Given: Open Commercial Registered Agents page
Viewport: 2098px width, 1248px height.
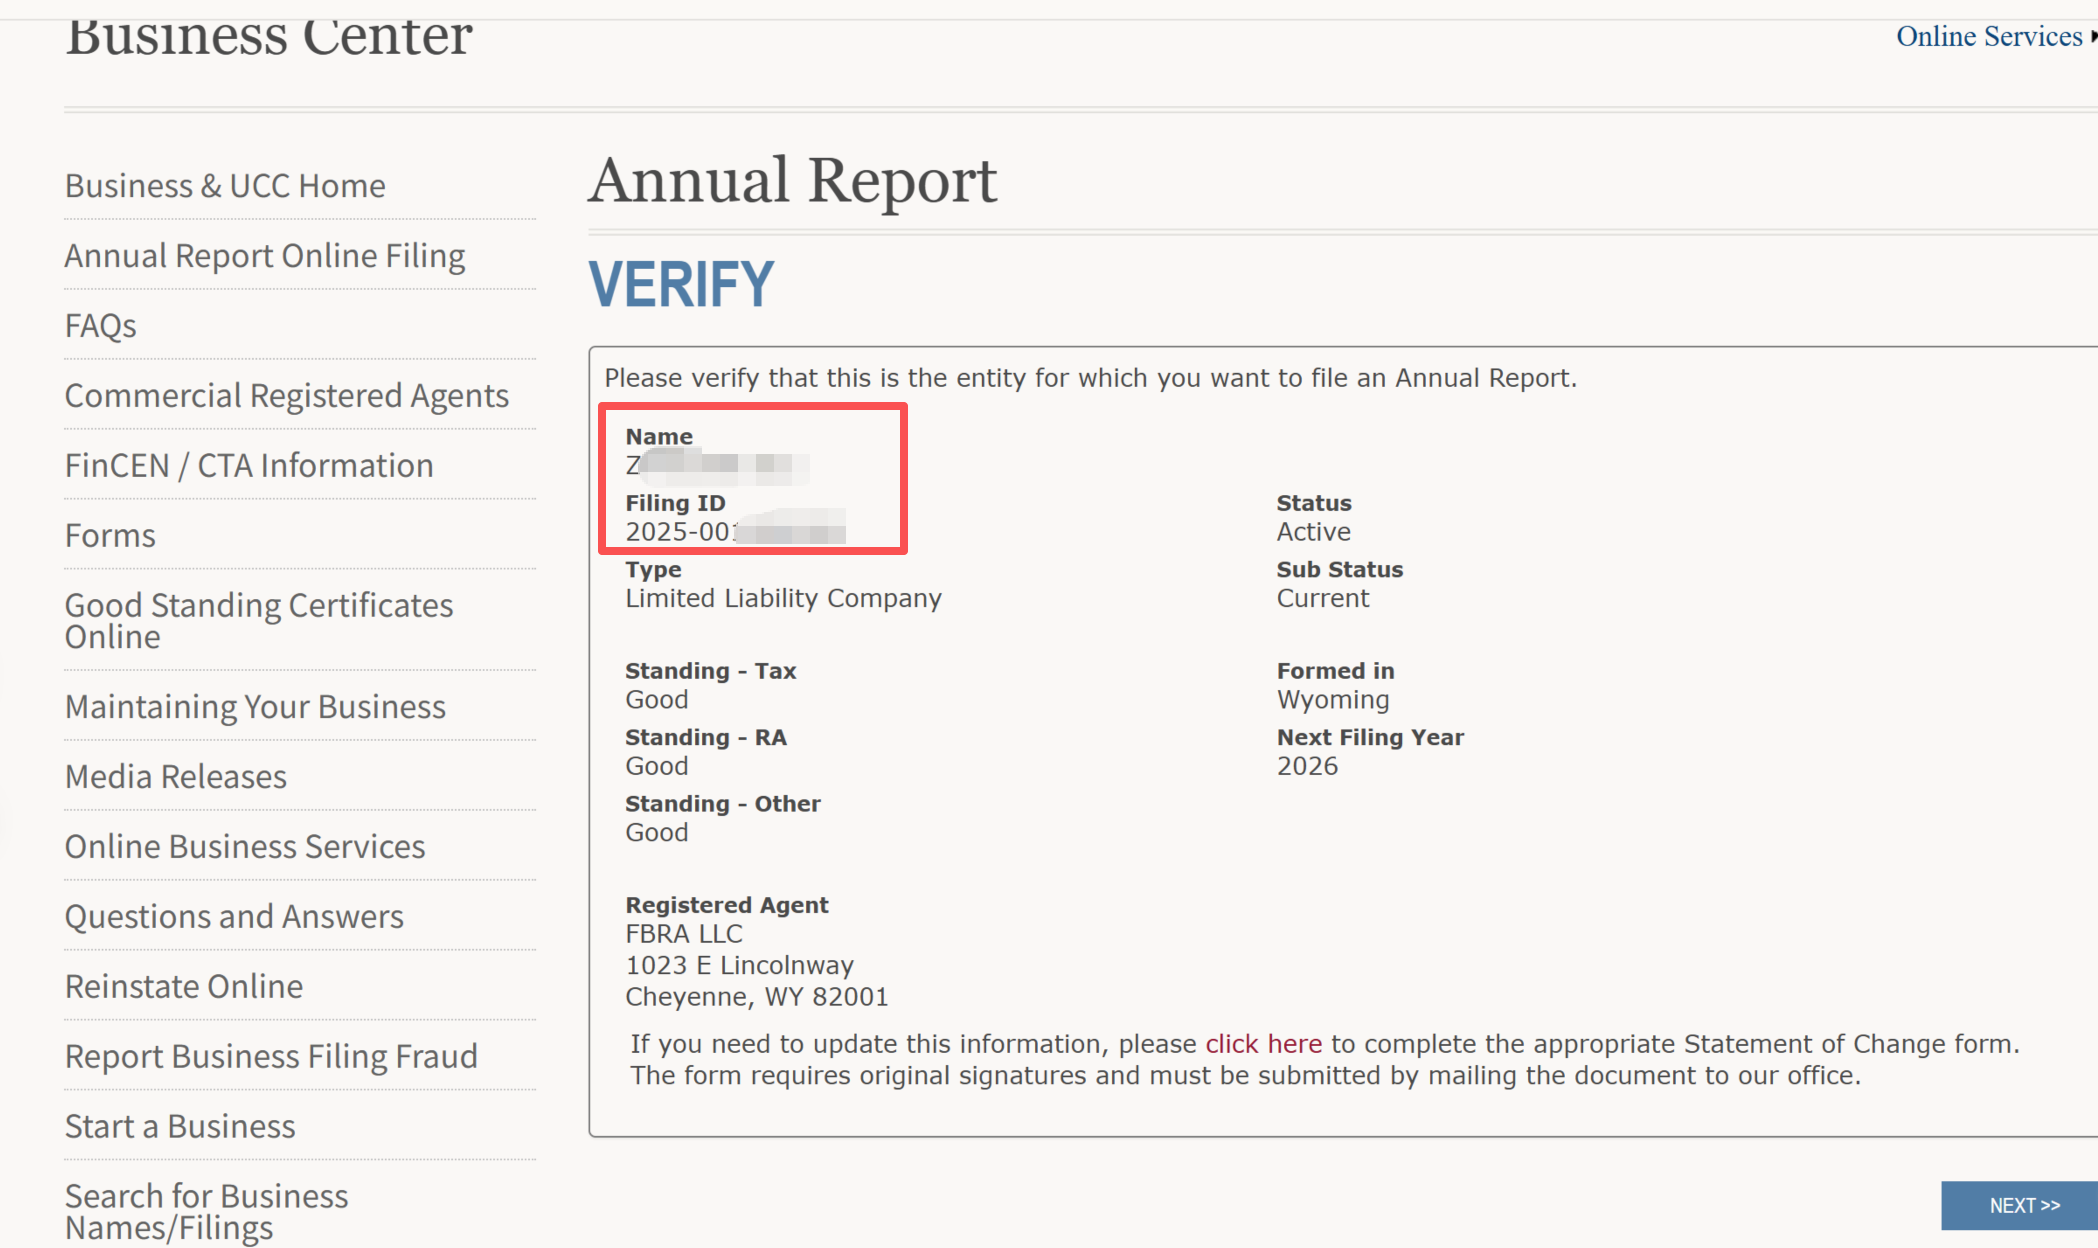Looking at the screenshot, I should (287, 396).
